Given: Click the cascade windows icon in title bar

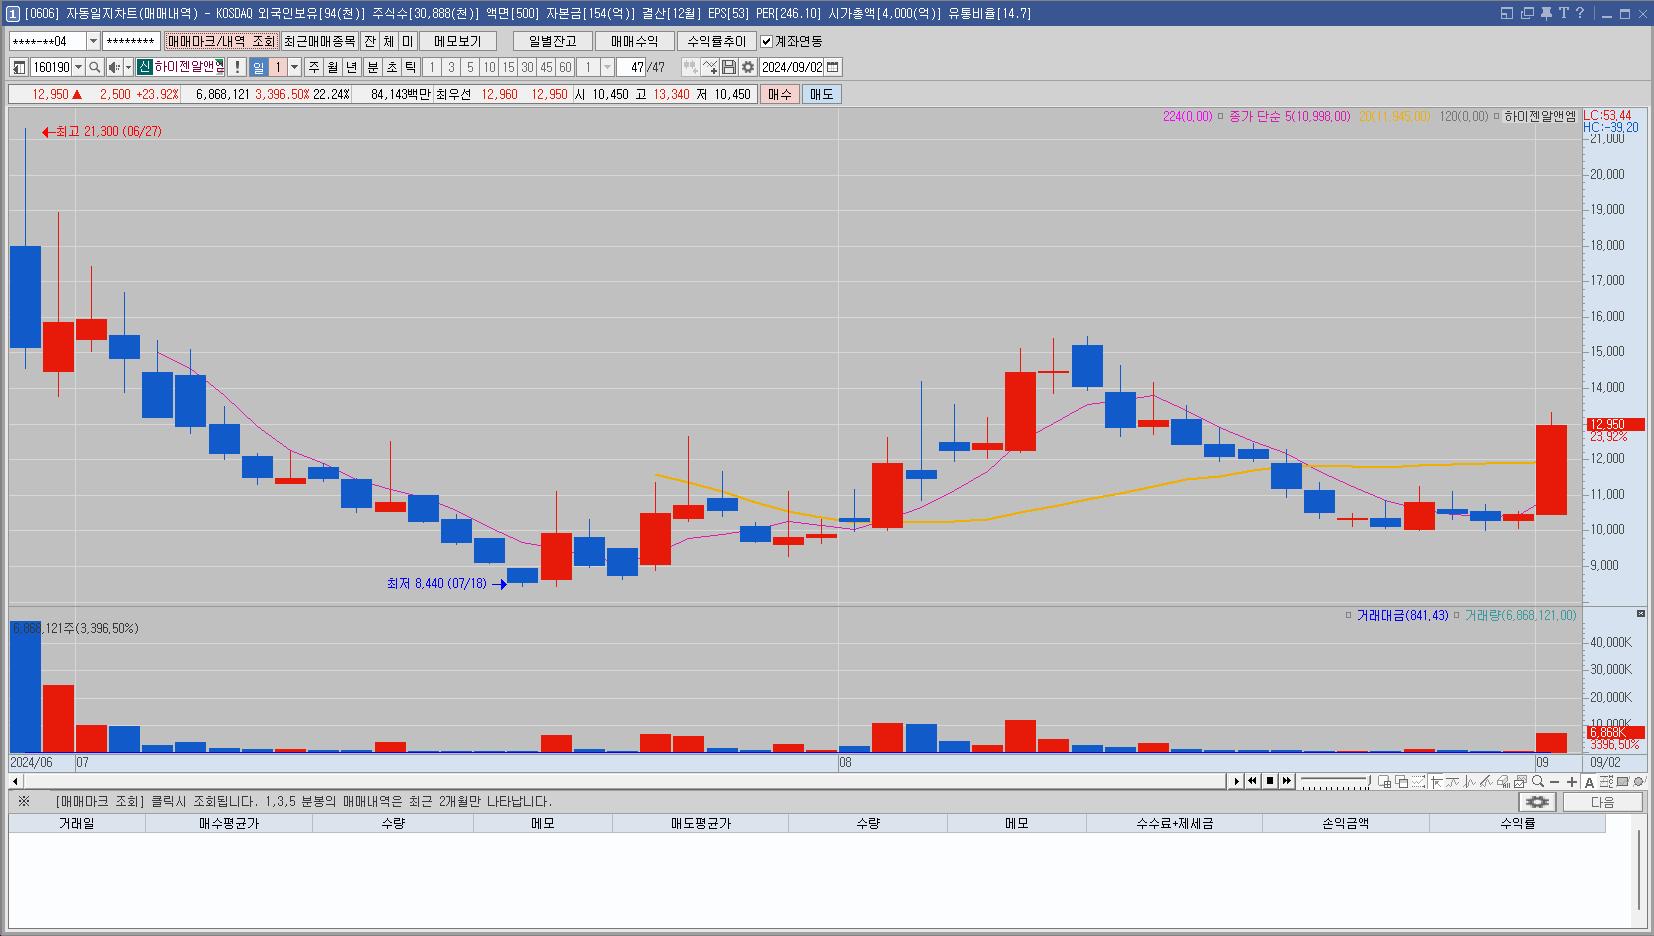Looking at the screenshot, I should [1526, 13].
